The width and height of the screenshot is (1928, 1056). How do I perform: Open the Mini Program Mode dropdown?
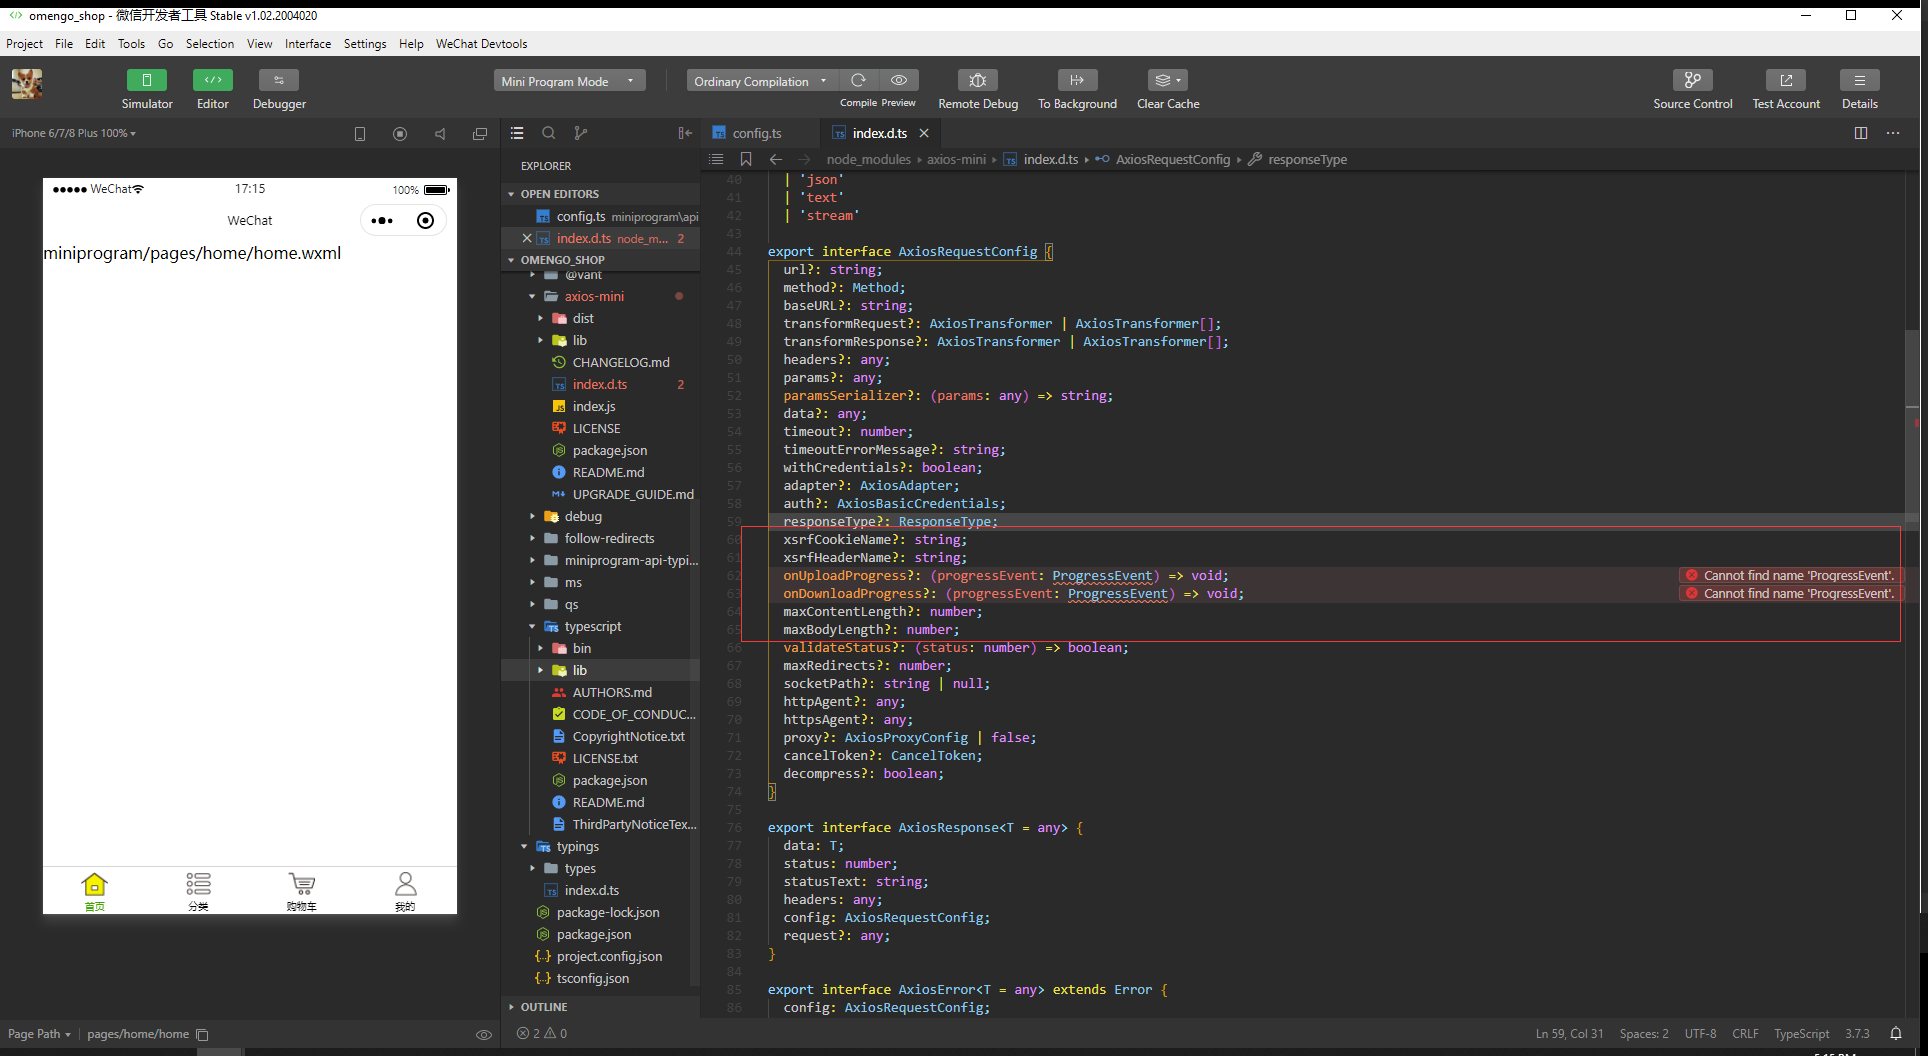pyautogui.click(x=569, y=81)
